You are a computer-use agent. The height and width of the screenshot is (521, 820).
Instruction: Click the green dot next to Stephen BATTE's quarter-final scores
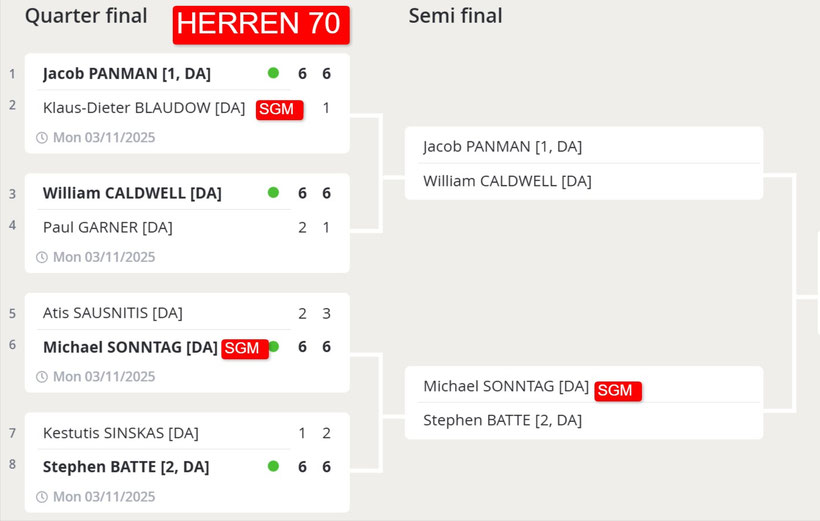(273, 466)
